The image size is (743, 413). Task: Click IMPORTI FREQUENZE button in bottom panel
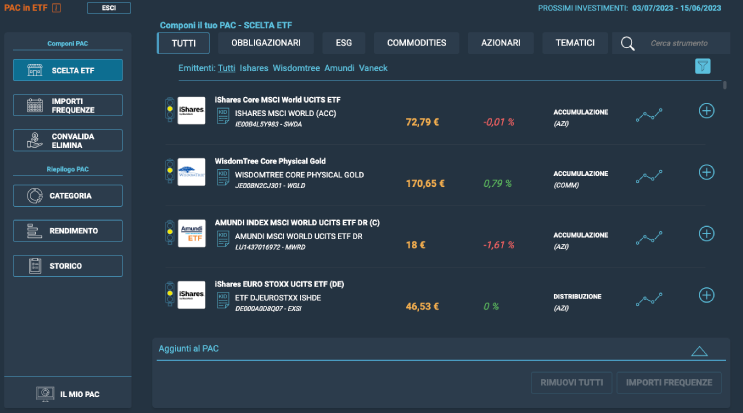click(x=669, y=383)
